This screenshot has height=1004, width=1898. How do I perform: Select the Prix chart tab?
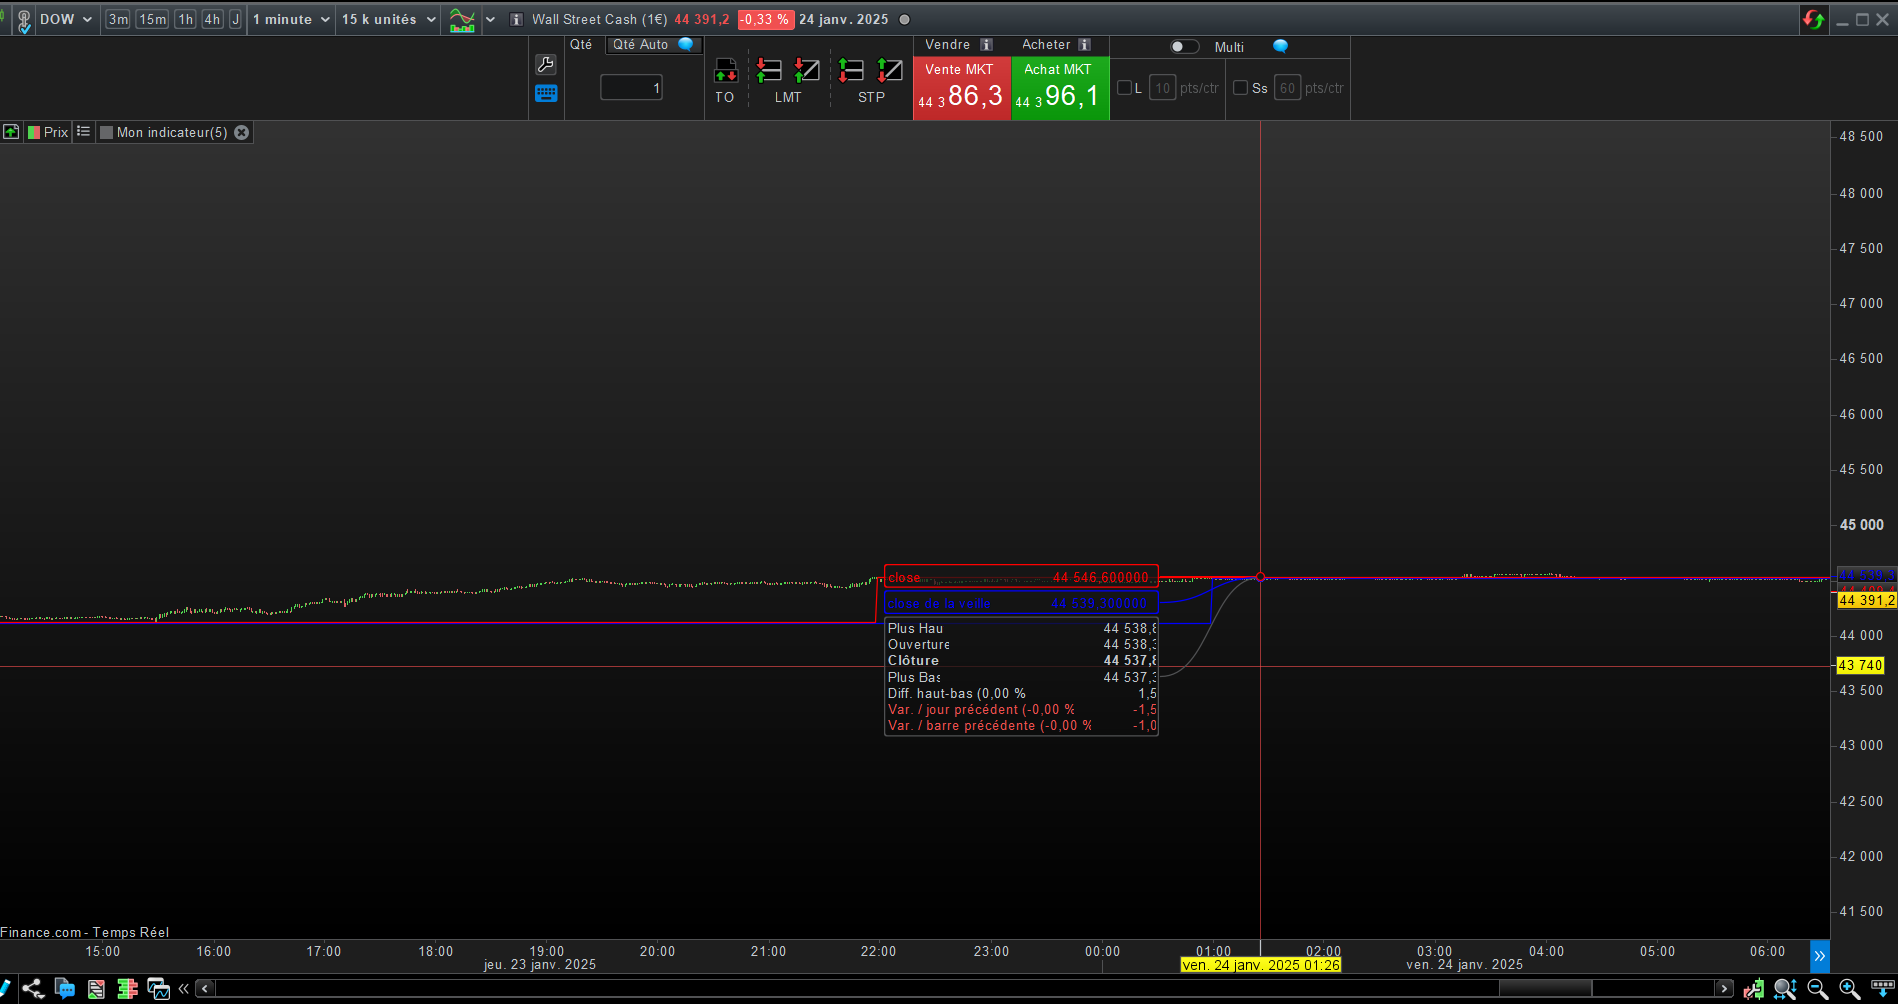[47, 132]
